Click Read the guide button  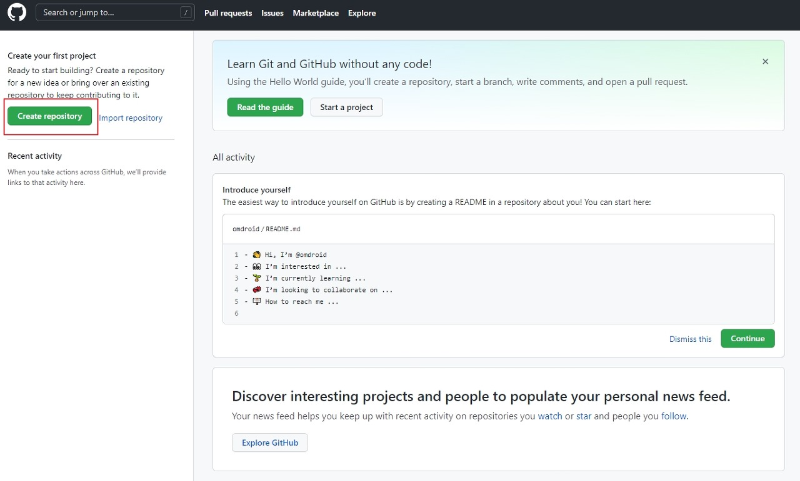pos(265,107)
